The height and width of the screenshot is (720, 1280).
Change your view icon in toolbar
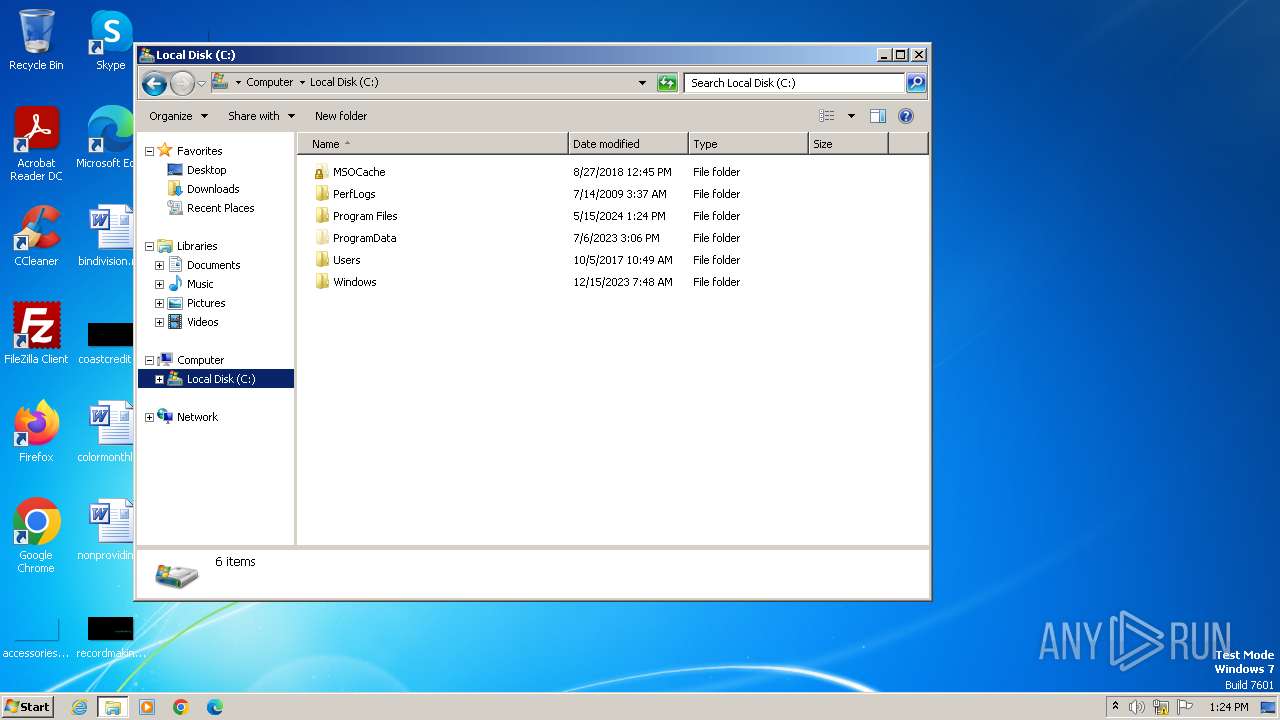(827, 116)
